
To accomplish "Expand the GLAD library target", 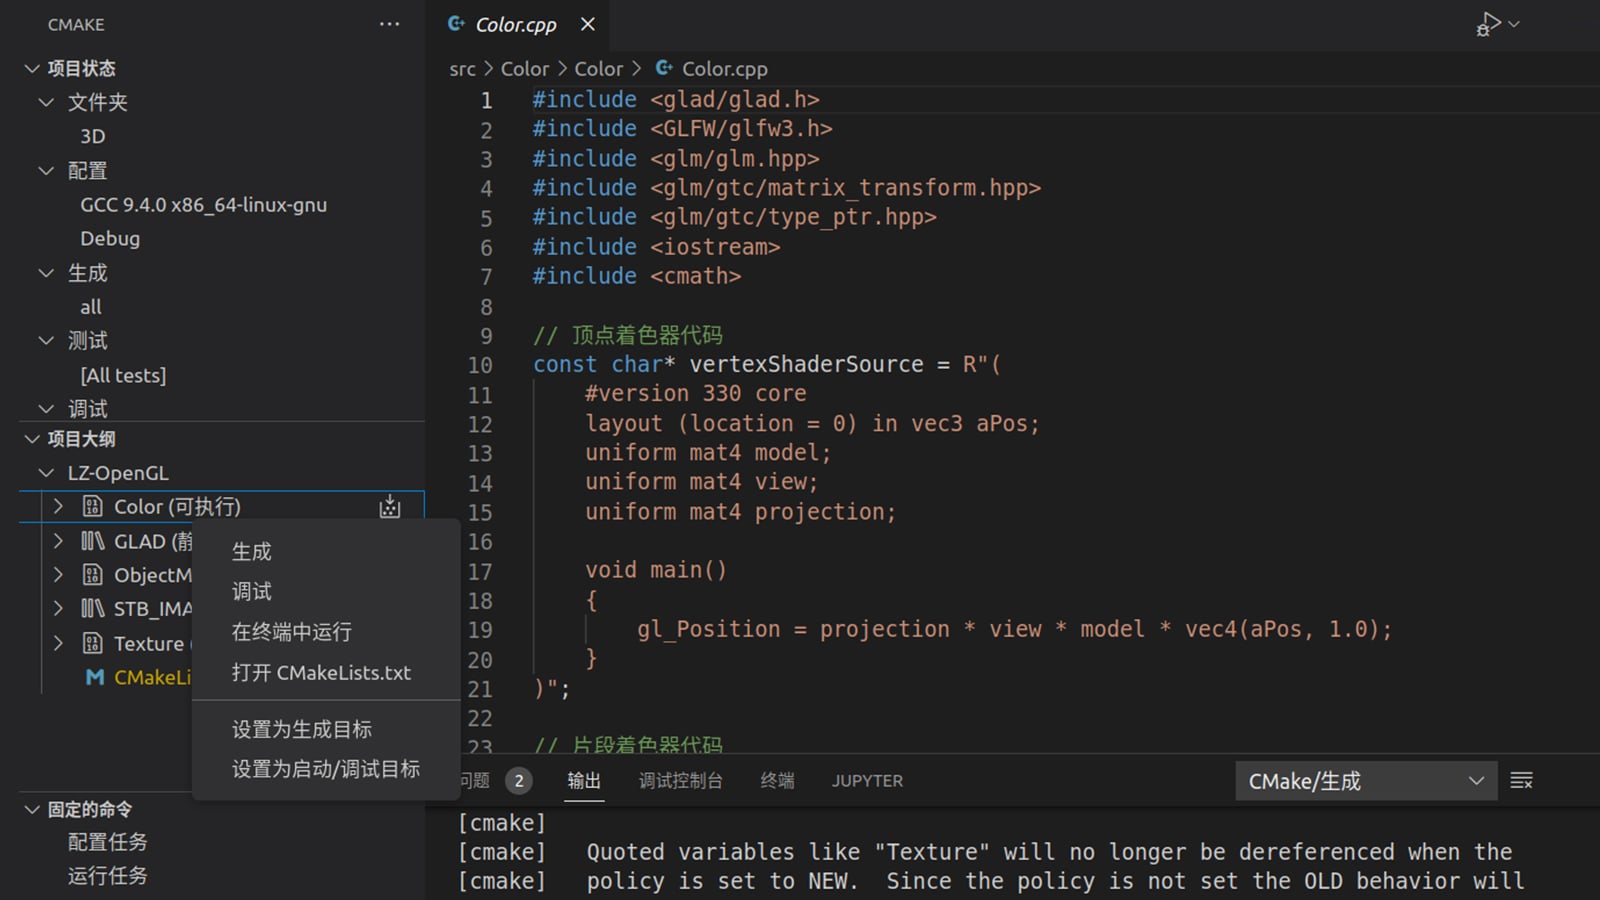I will [x=58, y=541].
